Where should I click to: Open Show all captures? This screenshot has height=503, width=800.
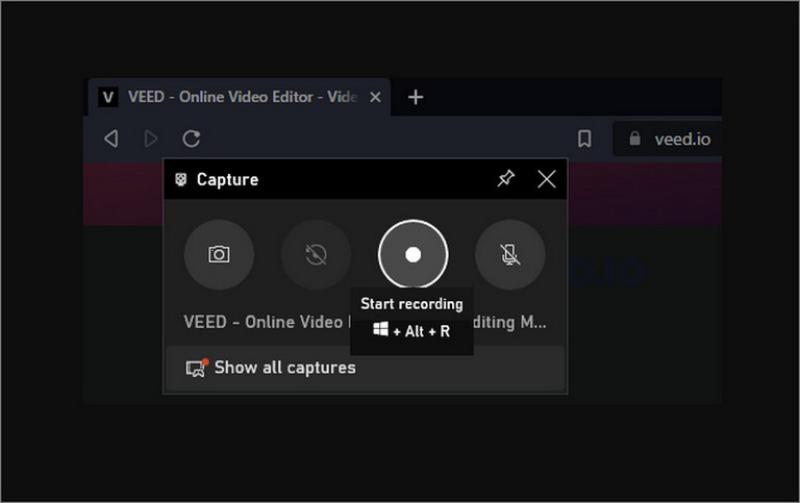click(284, 367)
